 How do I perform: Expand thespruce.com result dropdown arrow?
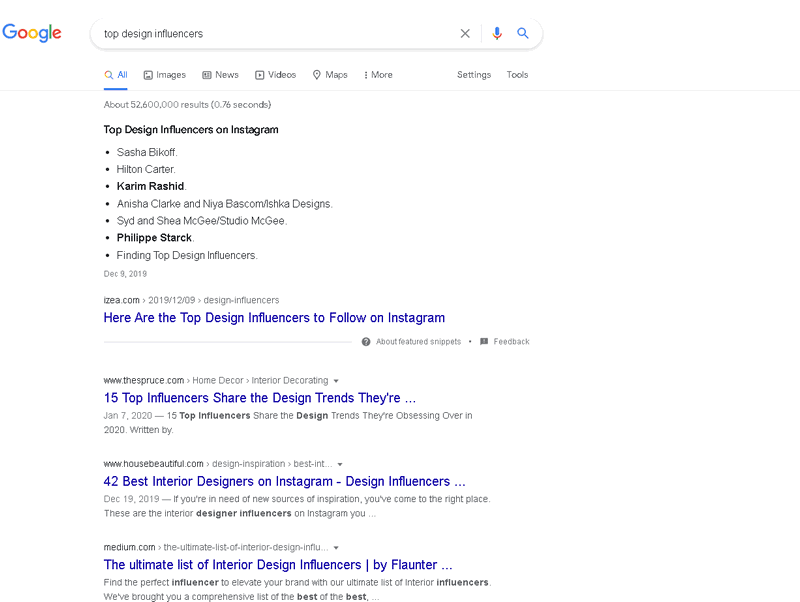(336, 381)
